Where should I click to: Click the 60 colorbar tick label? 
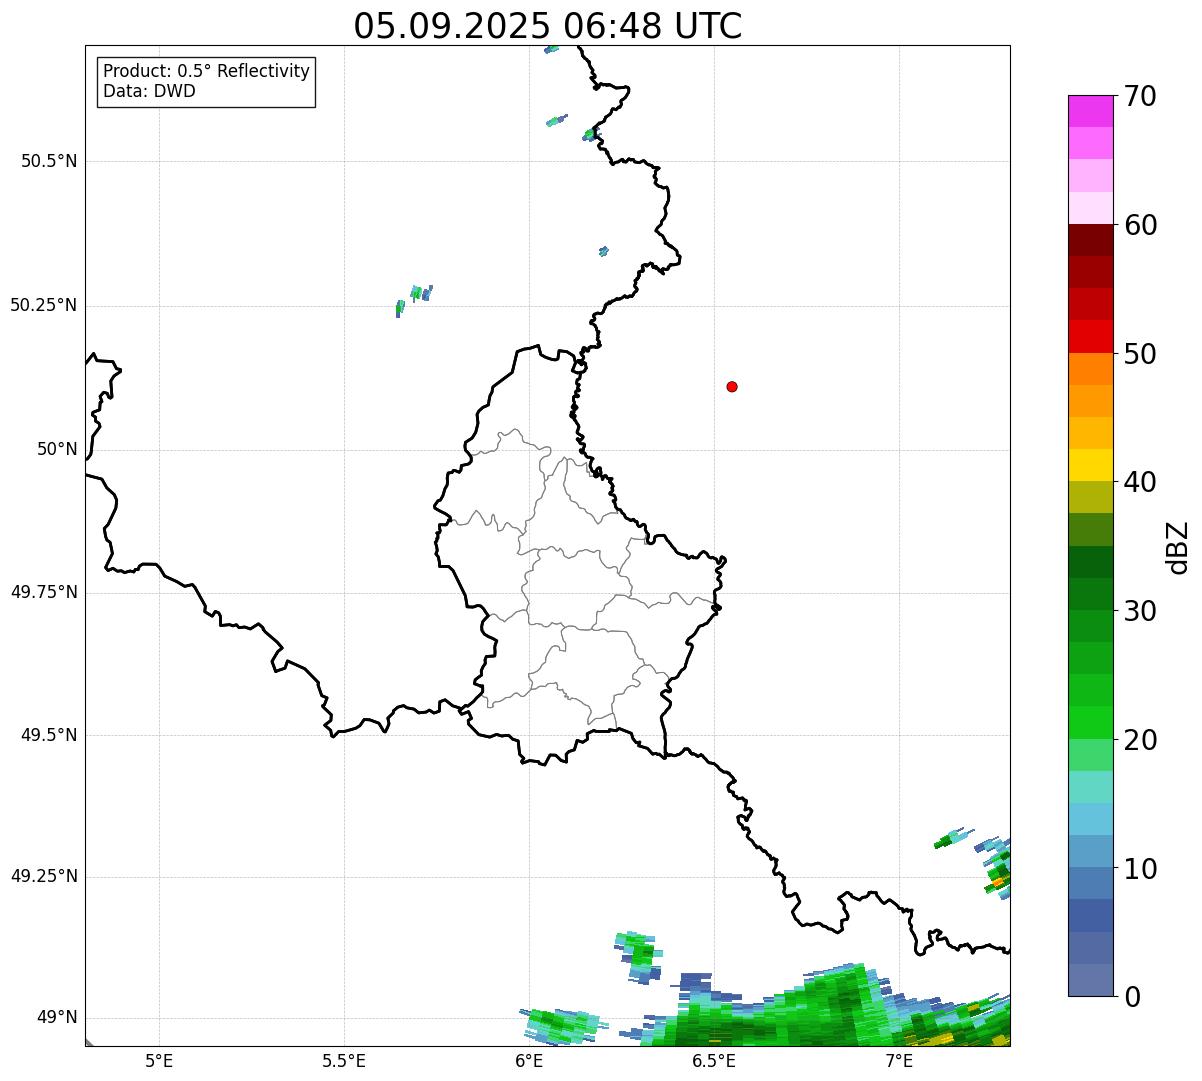1140,225
